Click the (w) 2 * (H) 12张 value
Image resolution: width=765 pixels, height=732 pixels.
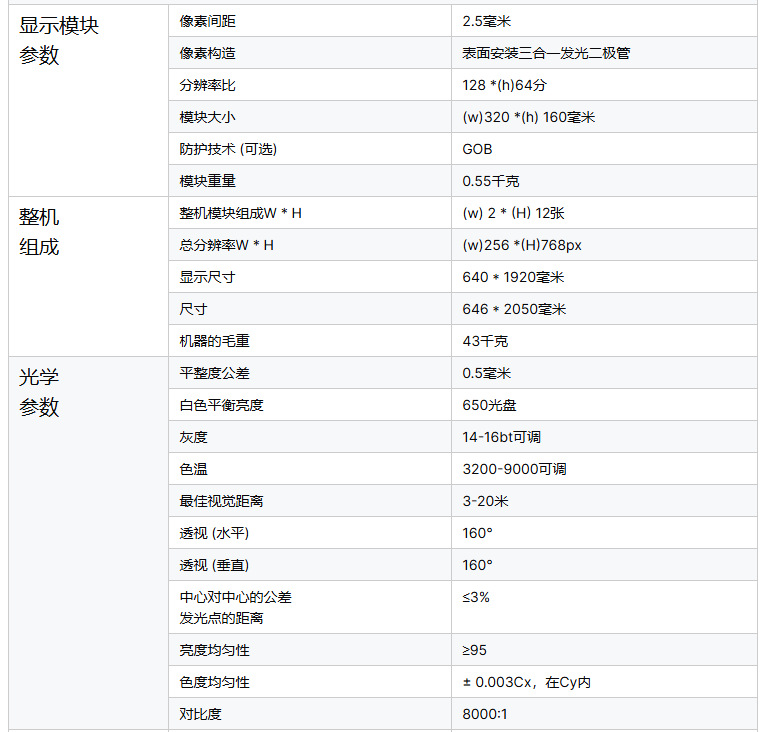pos(513,213)
